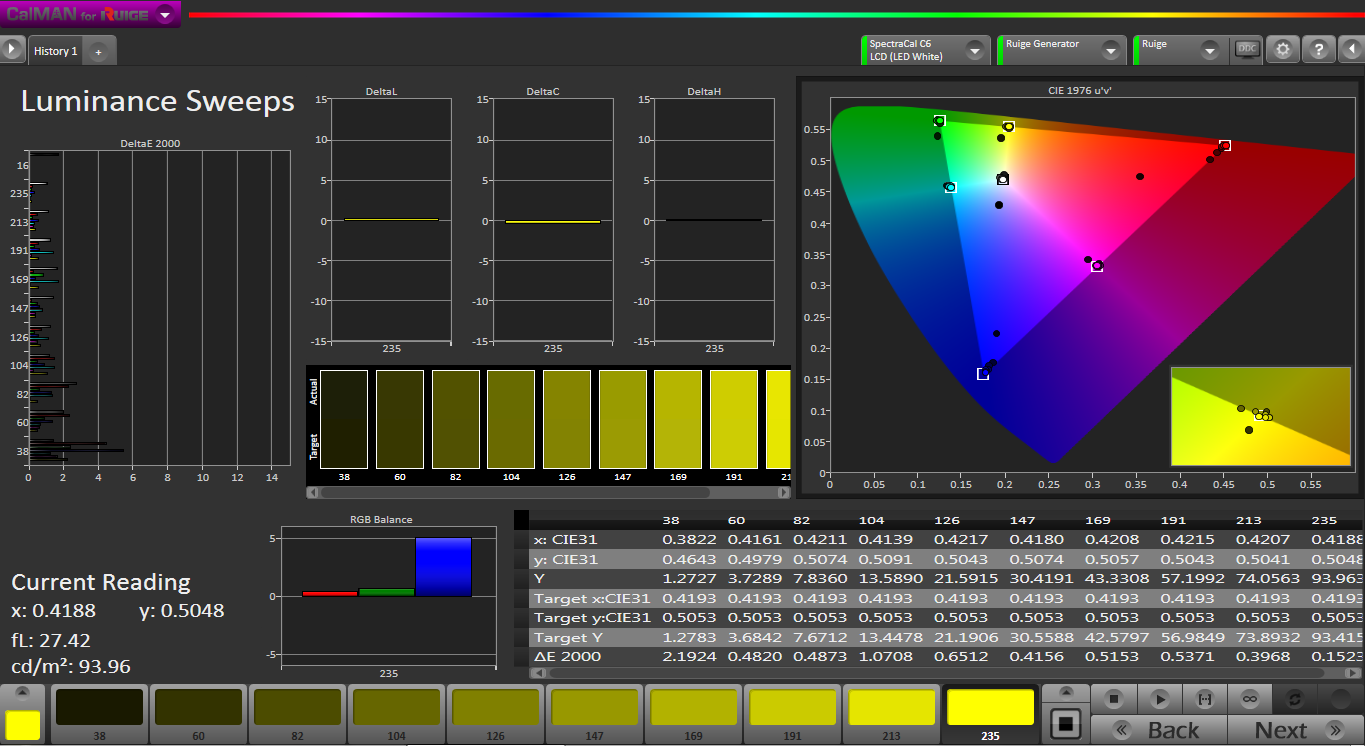Click the single-step read bracket icon
Screen dimensions: 1365x746
[x=1204, y=699]
